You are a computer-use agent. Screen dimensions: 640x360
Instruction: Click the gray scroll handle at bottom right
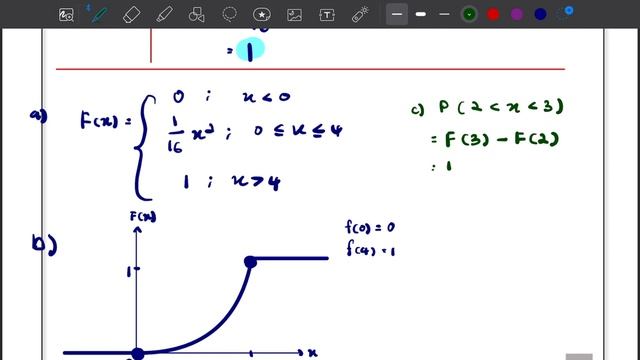click(x=579, y=357)
